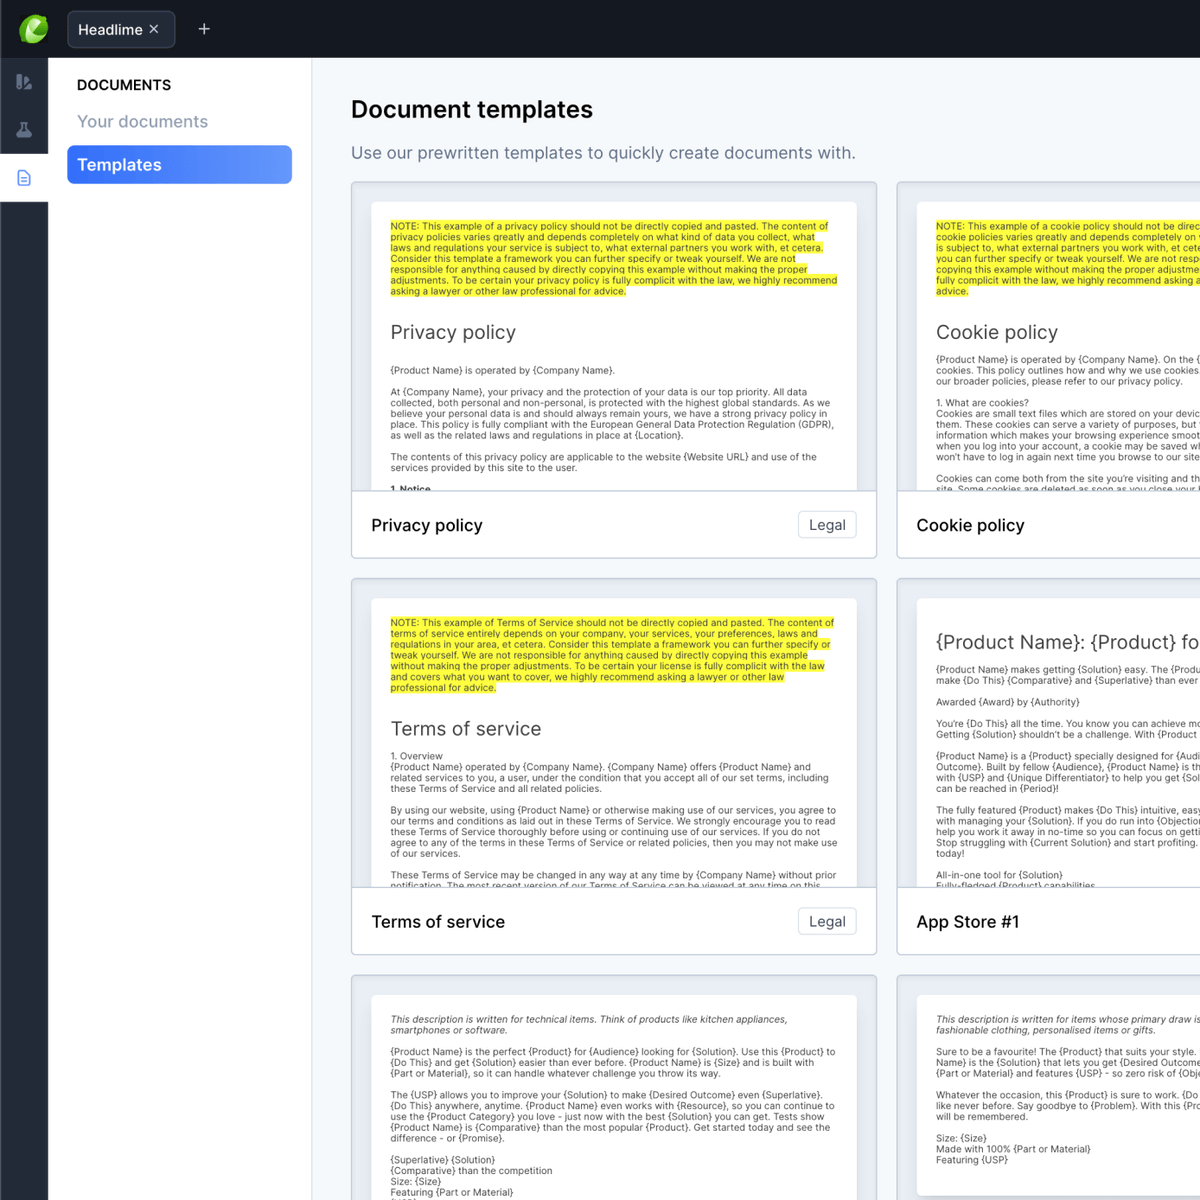1200x1200 pixels.
Task: Open a new tab with plus icon
Action: (x=204, y=29)
